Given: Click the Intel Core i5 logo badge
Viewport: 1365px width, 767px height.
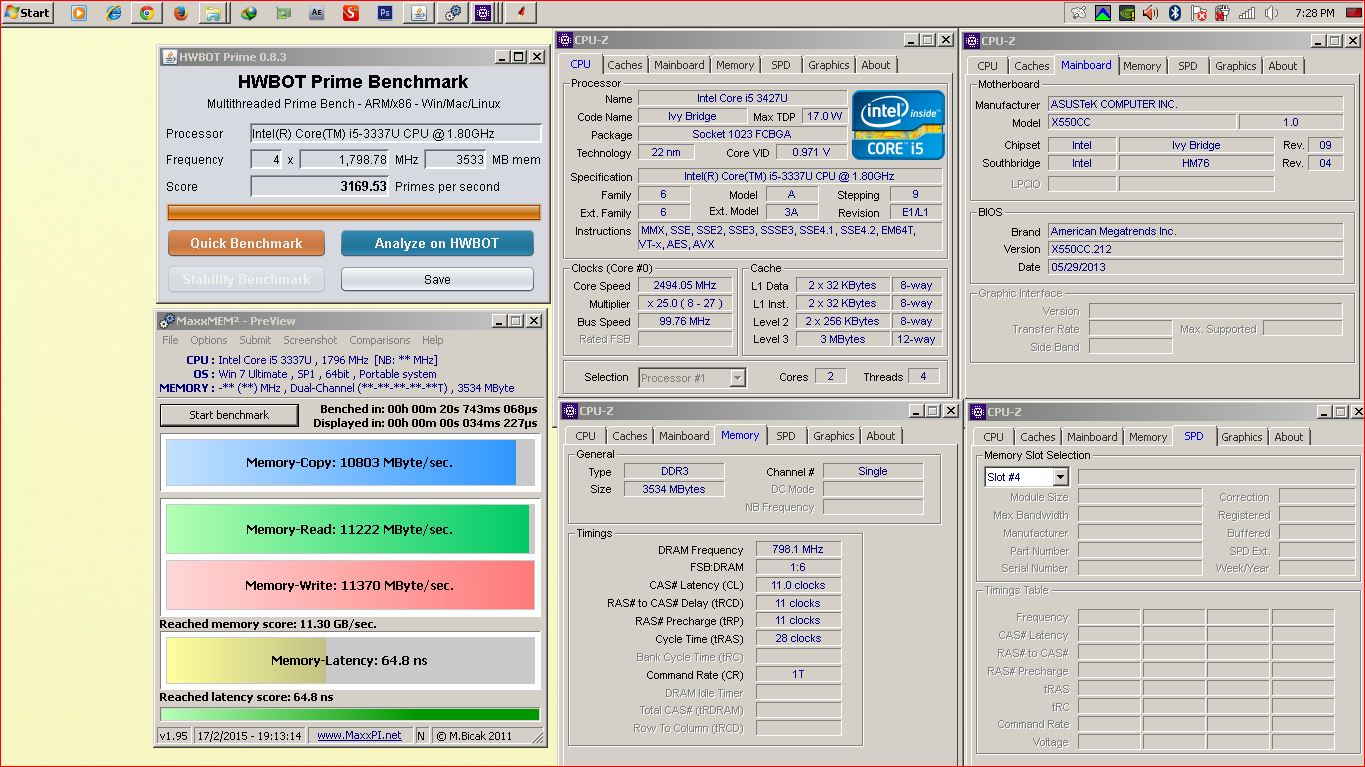Looking at the screenshot, I should click(x=898, y=125).
